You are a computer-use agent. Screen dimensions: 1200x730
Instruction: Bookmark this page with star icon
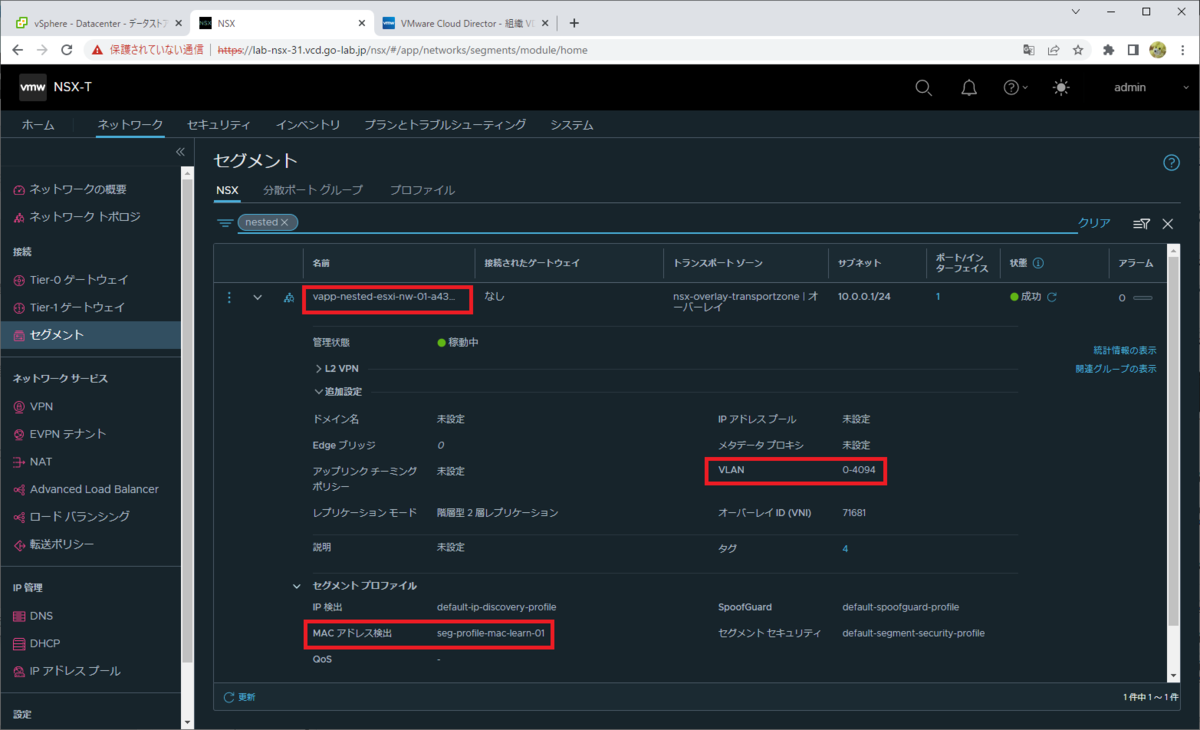(1078, 49)
